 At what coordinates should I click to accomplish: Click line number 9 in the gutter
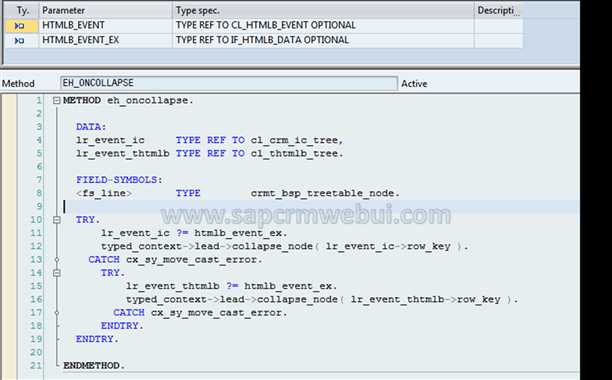click(39, 206)
